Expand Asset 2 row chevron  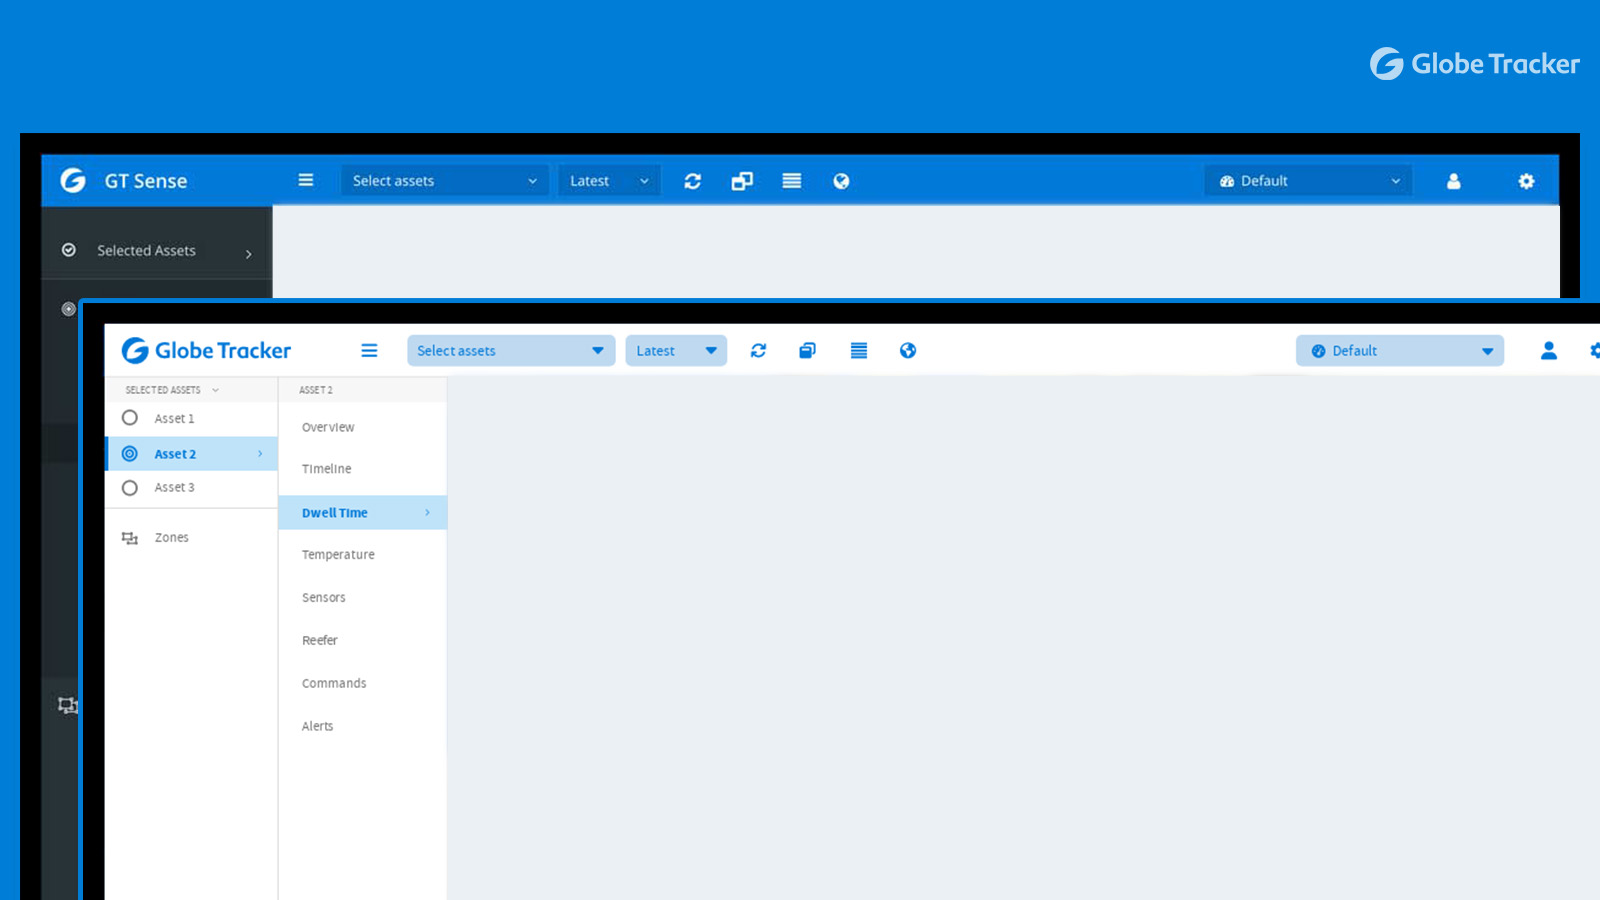click(x=260, y=454)
